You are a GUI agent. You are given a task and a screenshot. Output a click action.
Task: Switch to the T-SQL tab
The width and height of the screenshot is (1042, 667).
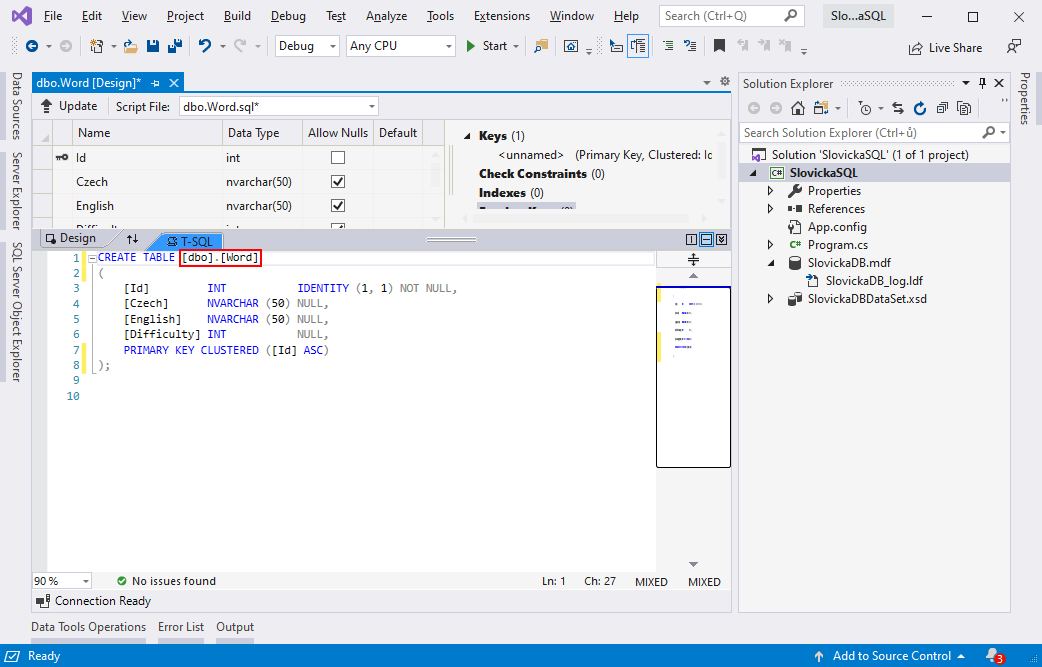pos(190,242)
